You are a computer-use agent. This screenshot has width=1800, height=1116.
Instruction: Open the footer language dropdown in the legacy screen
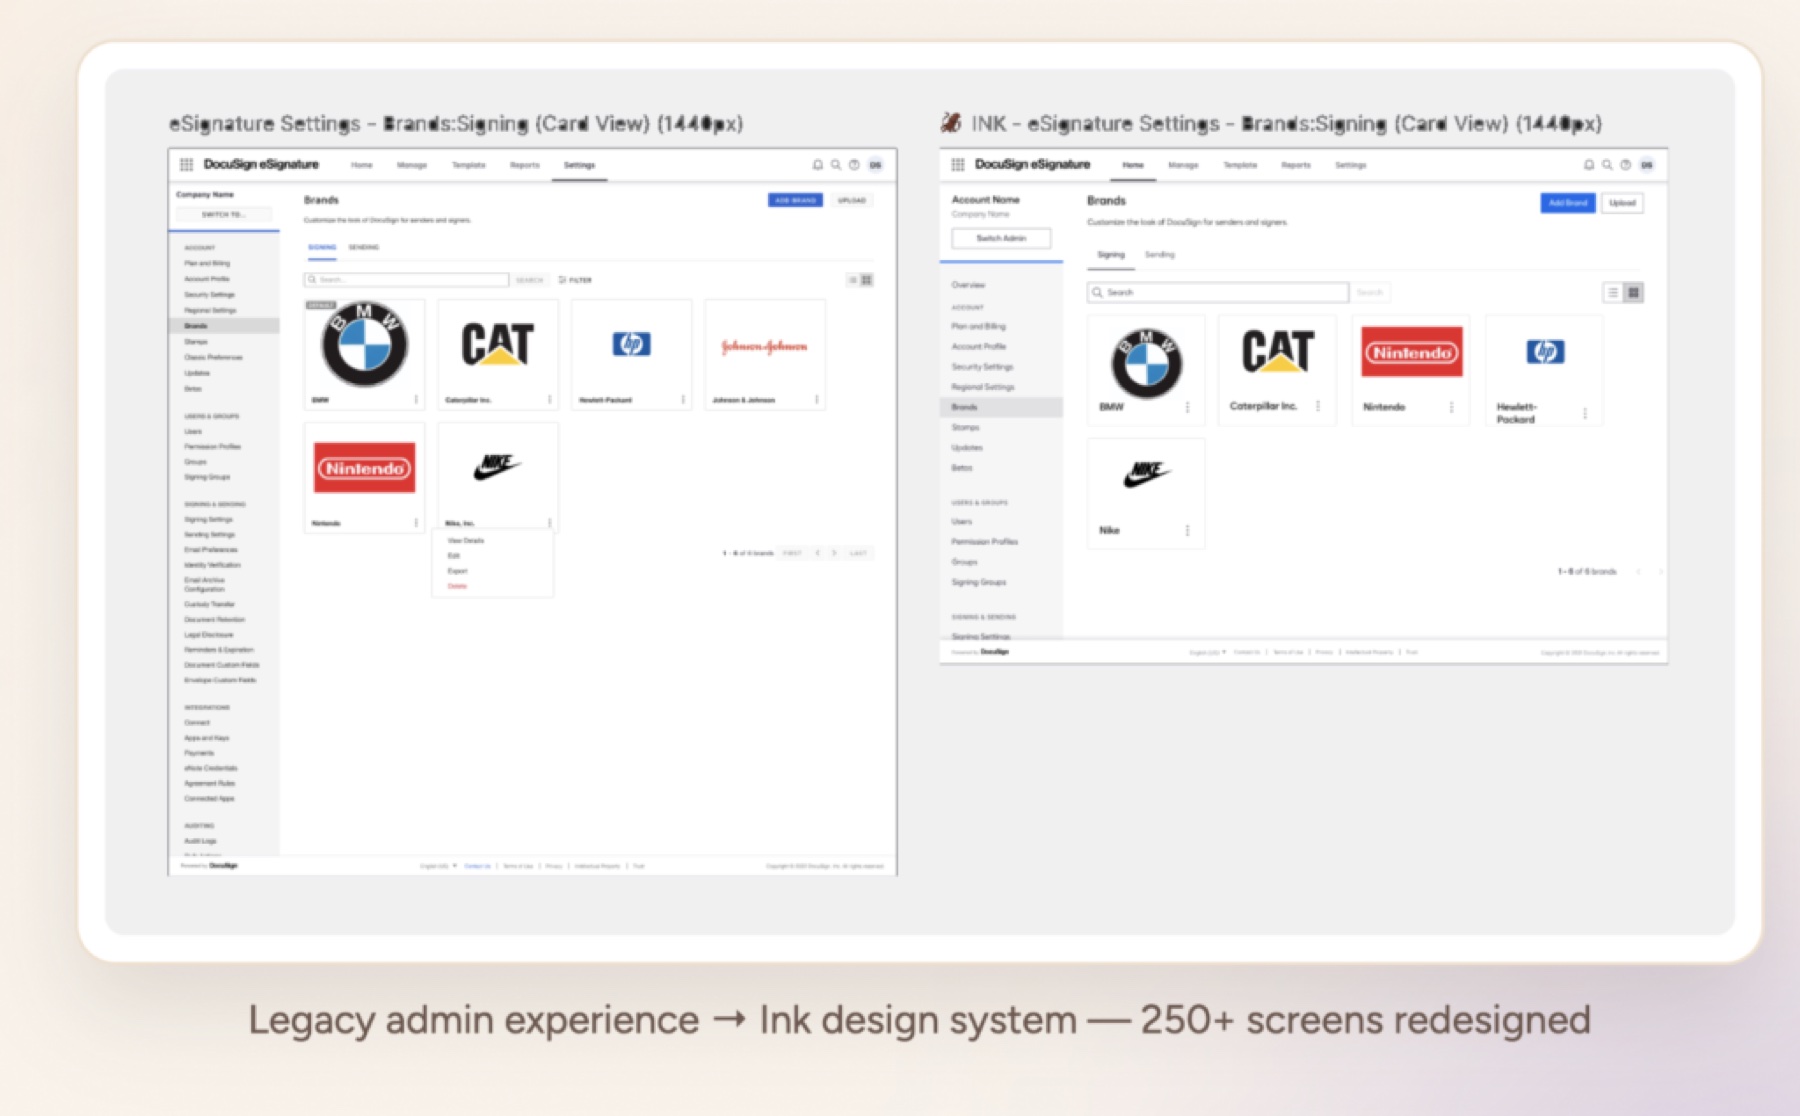(x=438, y=866)
